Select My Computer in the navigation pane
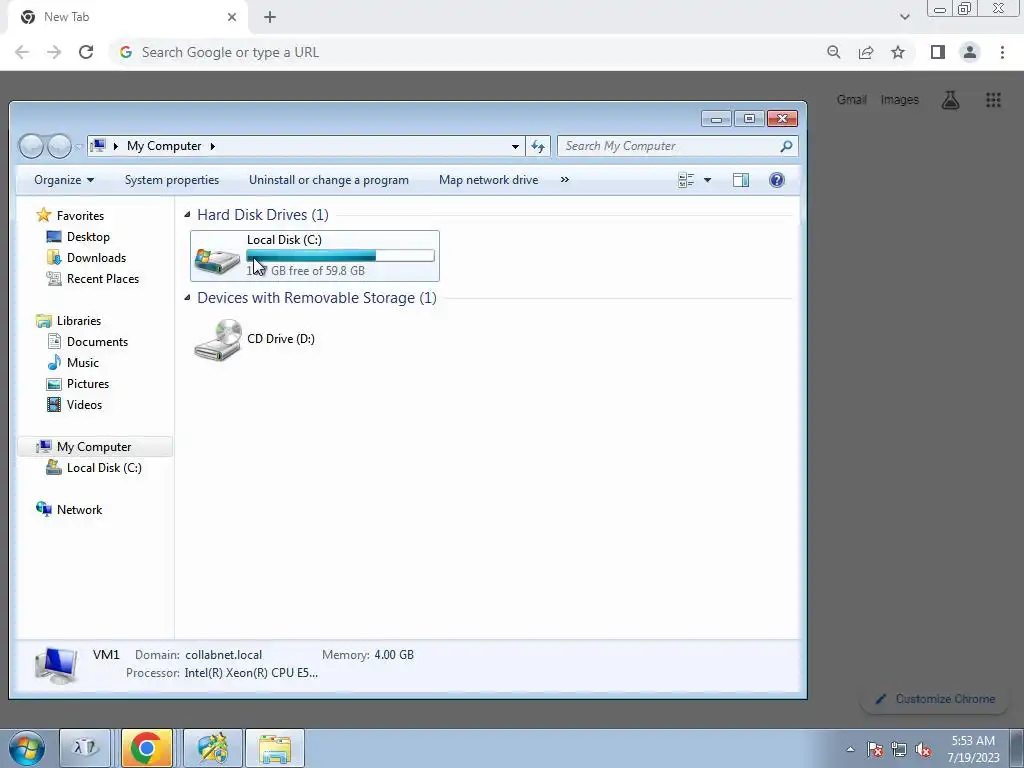The width and height of the screenshot is (1024, 768). (x=94, y=447)
